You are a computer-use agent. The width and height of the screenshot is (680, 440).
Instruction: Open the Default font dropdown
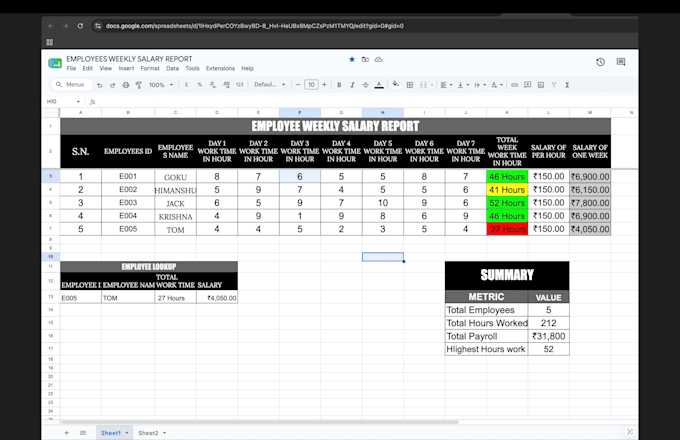point(269,85)
